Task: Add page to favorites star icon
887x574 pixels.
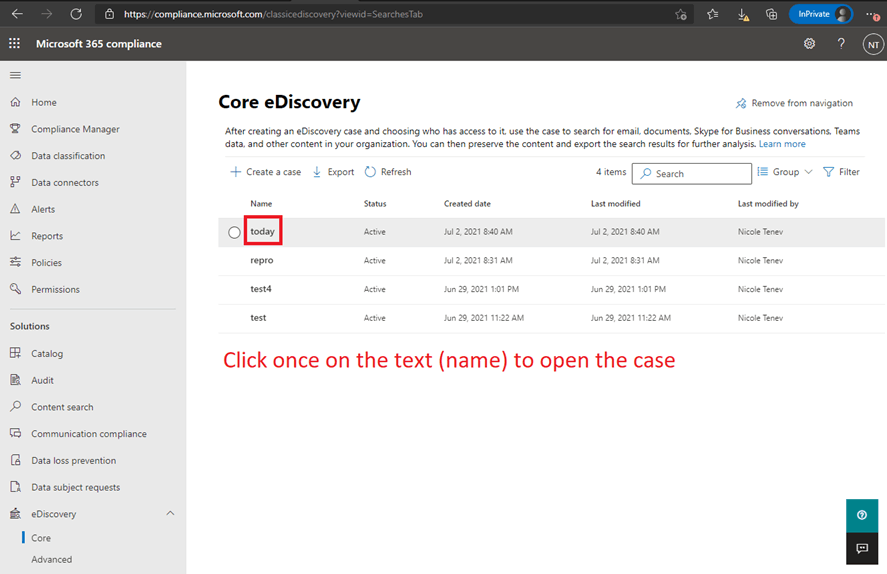Action: pos(681,15)
